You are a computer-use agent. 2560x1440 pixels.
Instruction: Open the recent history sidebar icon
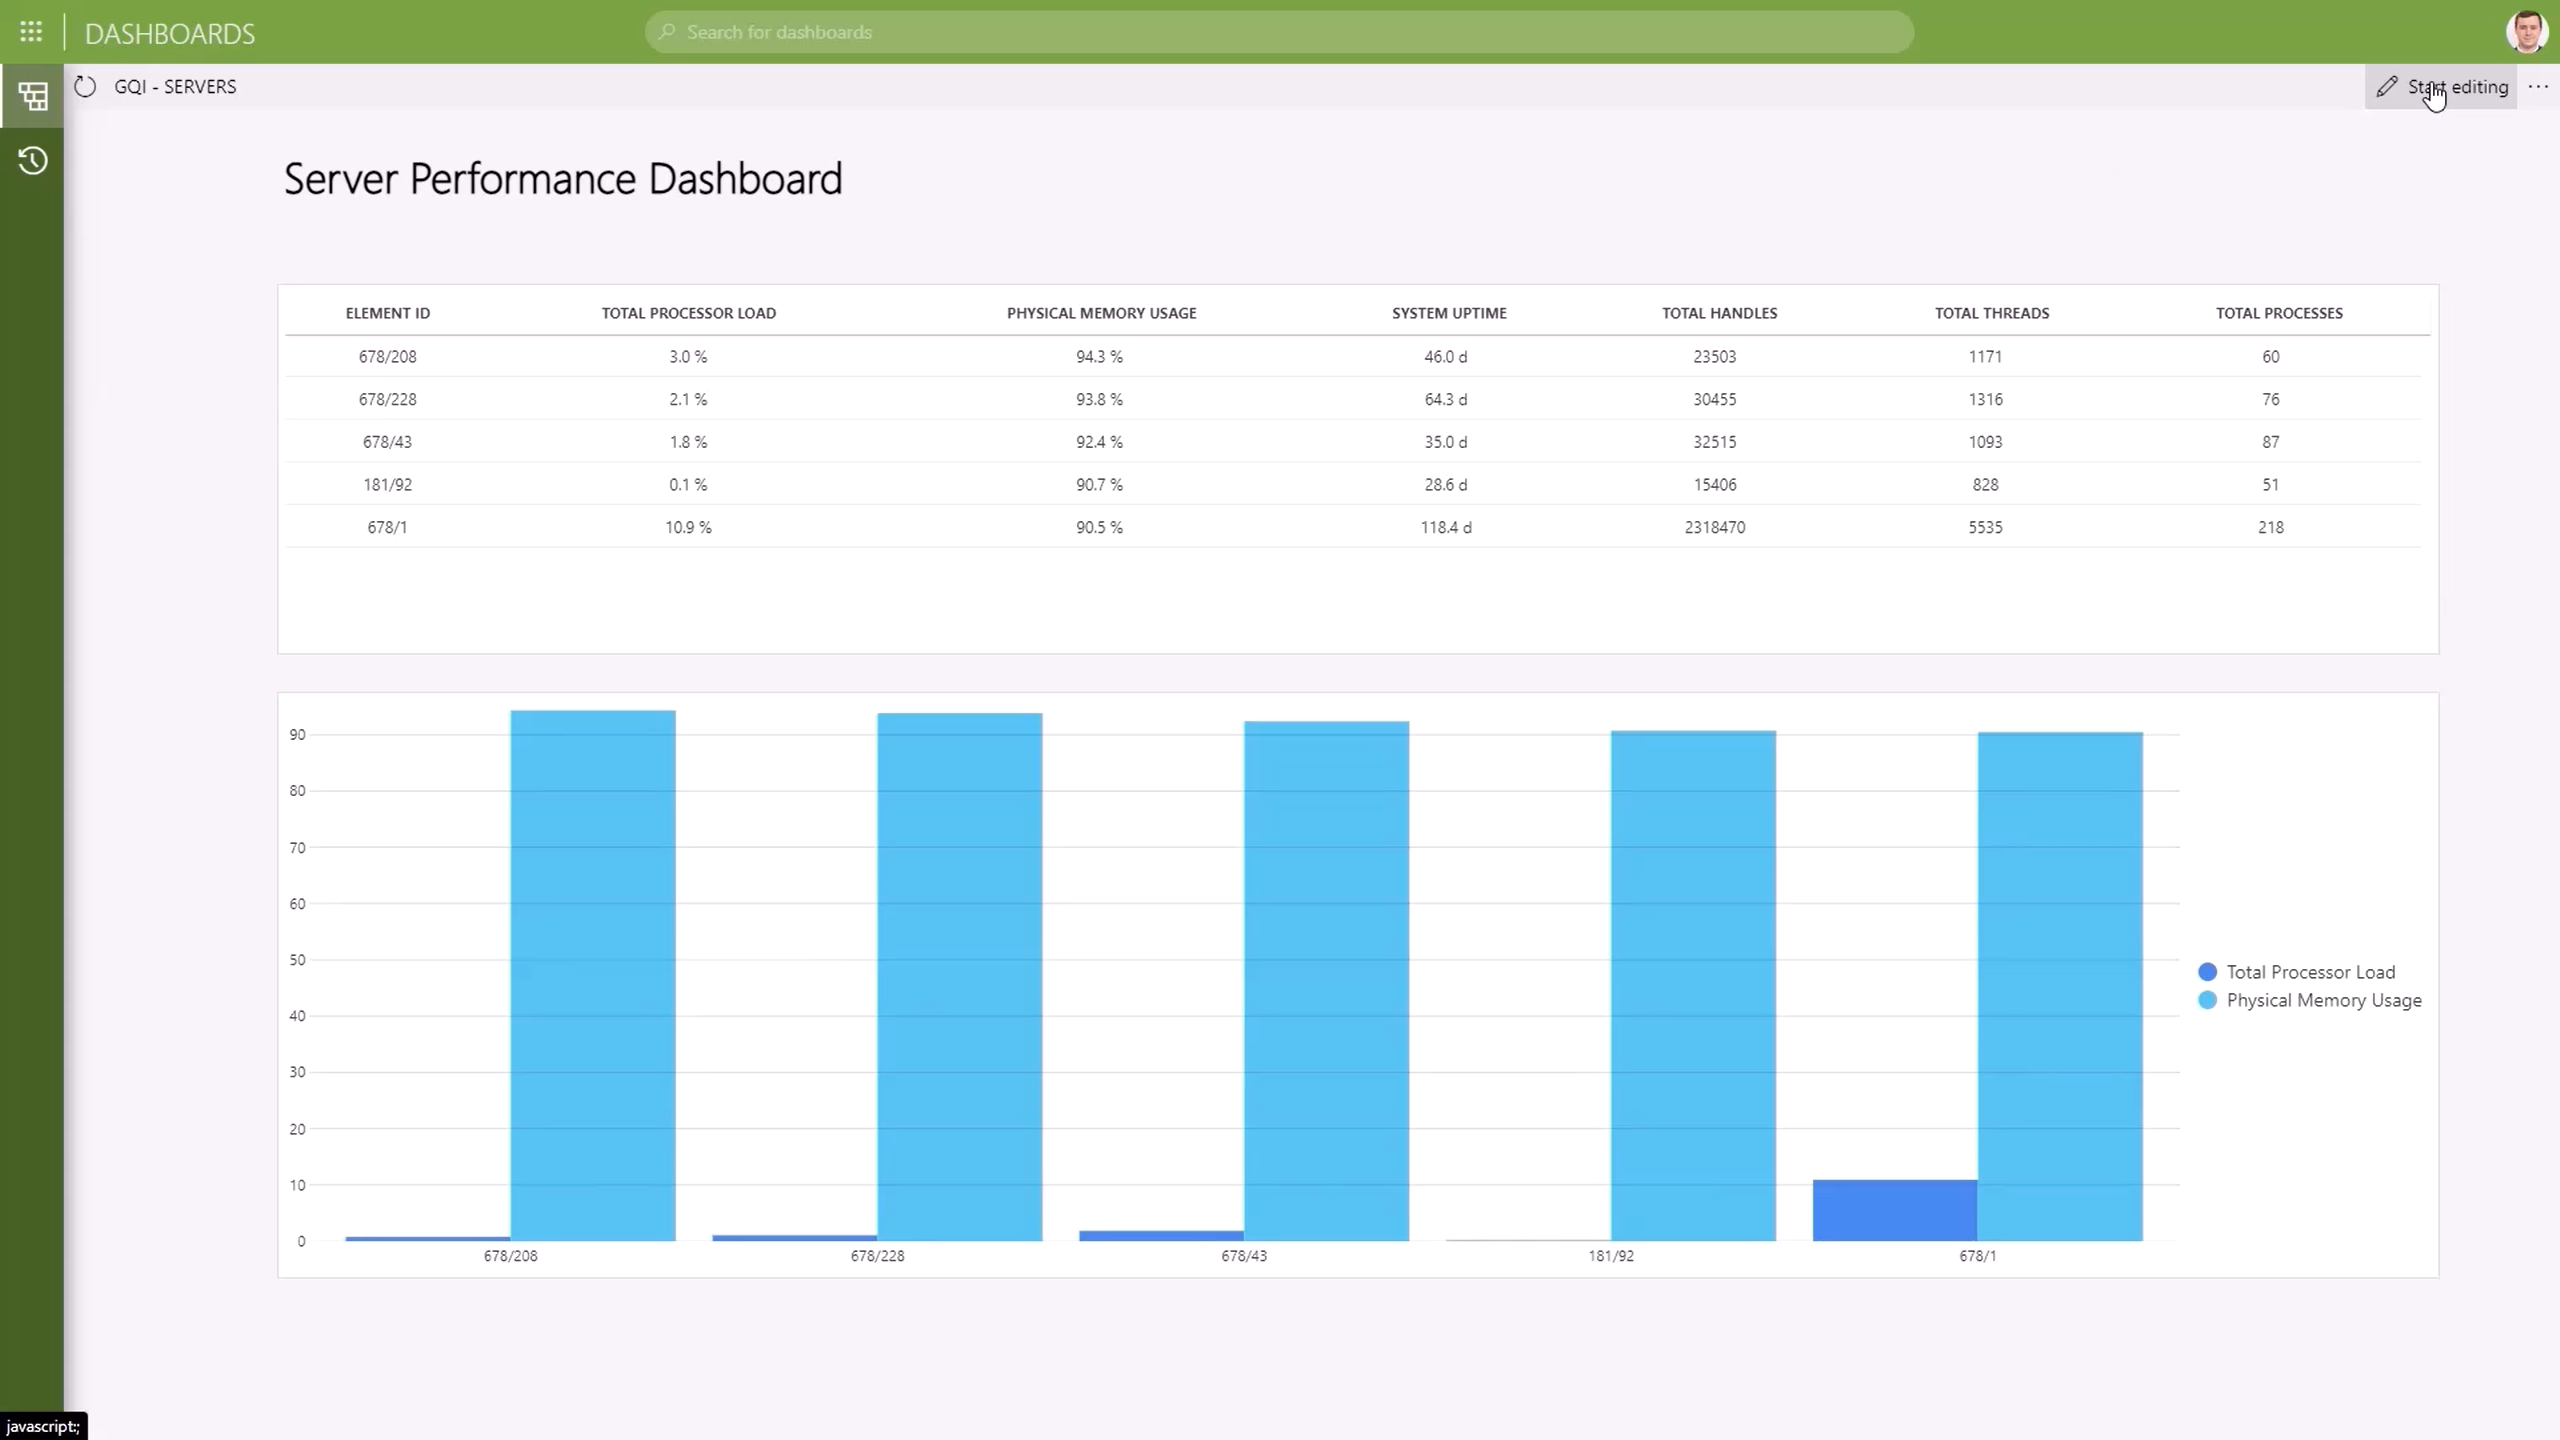(x=32, y=160)
